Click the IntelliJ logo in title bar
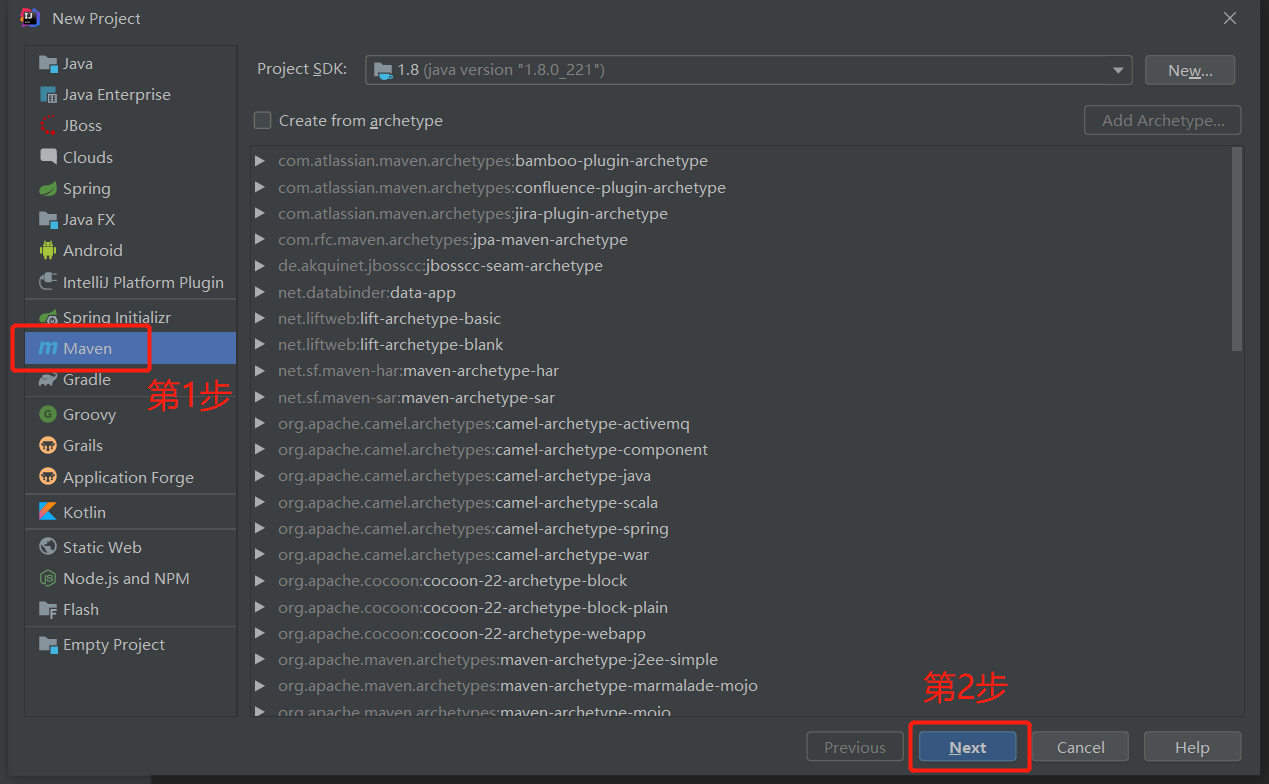The width and height of the screenshot is (1269, 784). (x=30, y=18)
